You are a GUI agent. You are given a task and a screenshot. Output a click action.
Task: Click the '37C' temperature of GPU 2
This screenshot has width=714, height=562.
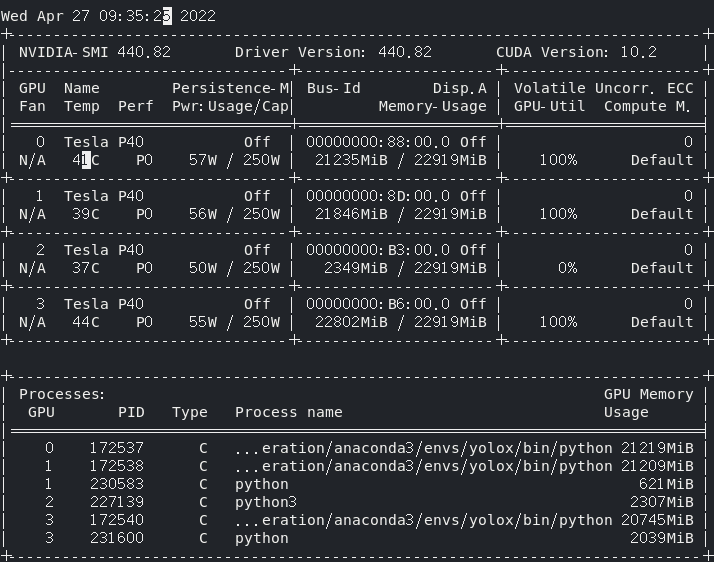pyautogui.click(x=86, y=268)
